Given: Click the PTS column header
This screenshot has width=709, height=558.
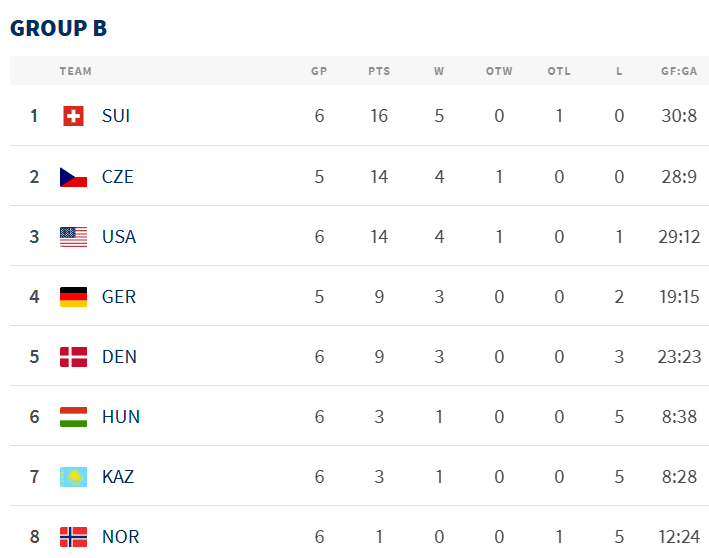Looking at the screenshot, I should click(379, 71).
